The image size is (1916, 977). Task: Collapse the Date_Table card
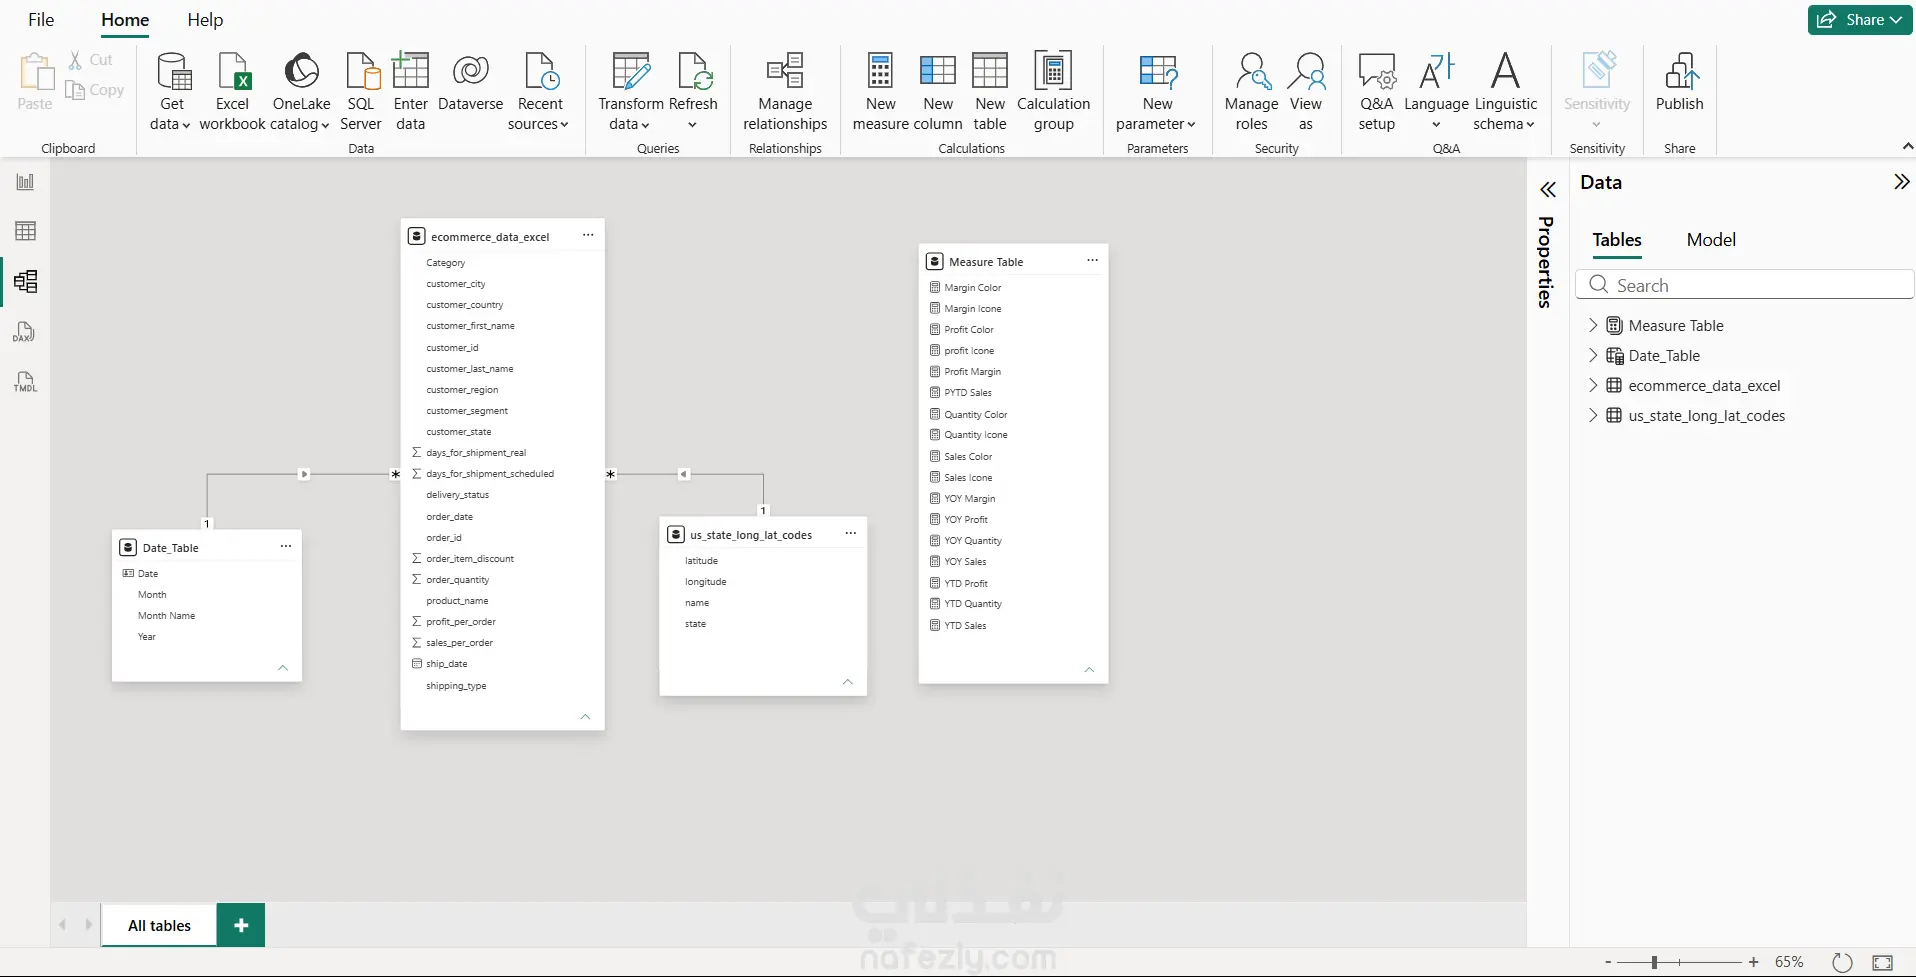click(x=283, y=668)
